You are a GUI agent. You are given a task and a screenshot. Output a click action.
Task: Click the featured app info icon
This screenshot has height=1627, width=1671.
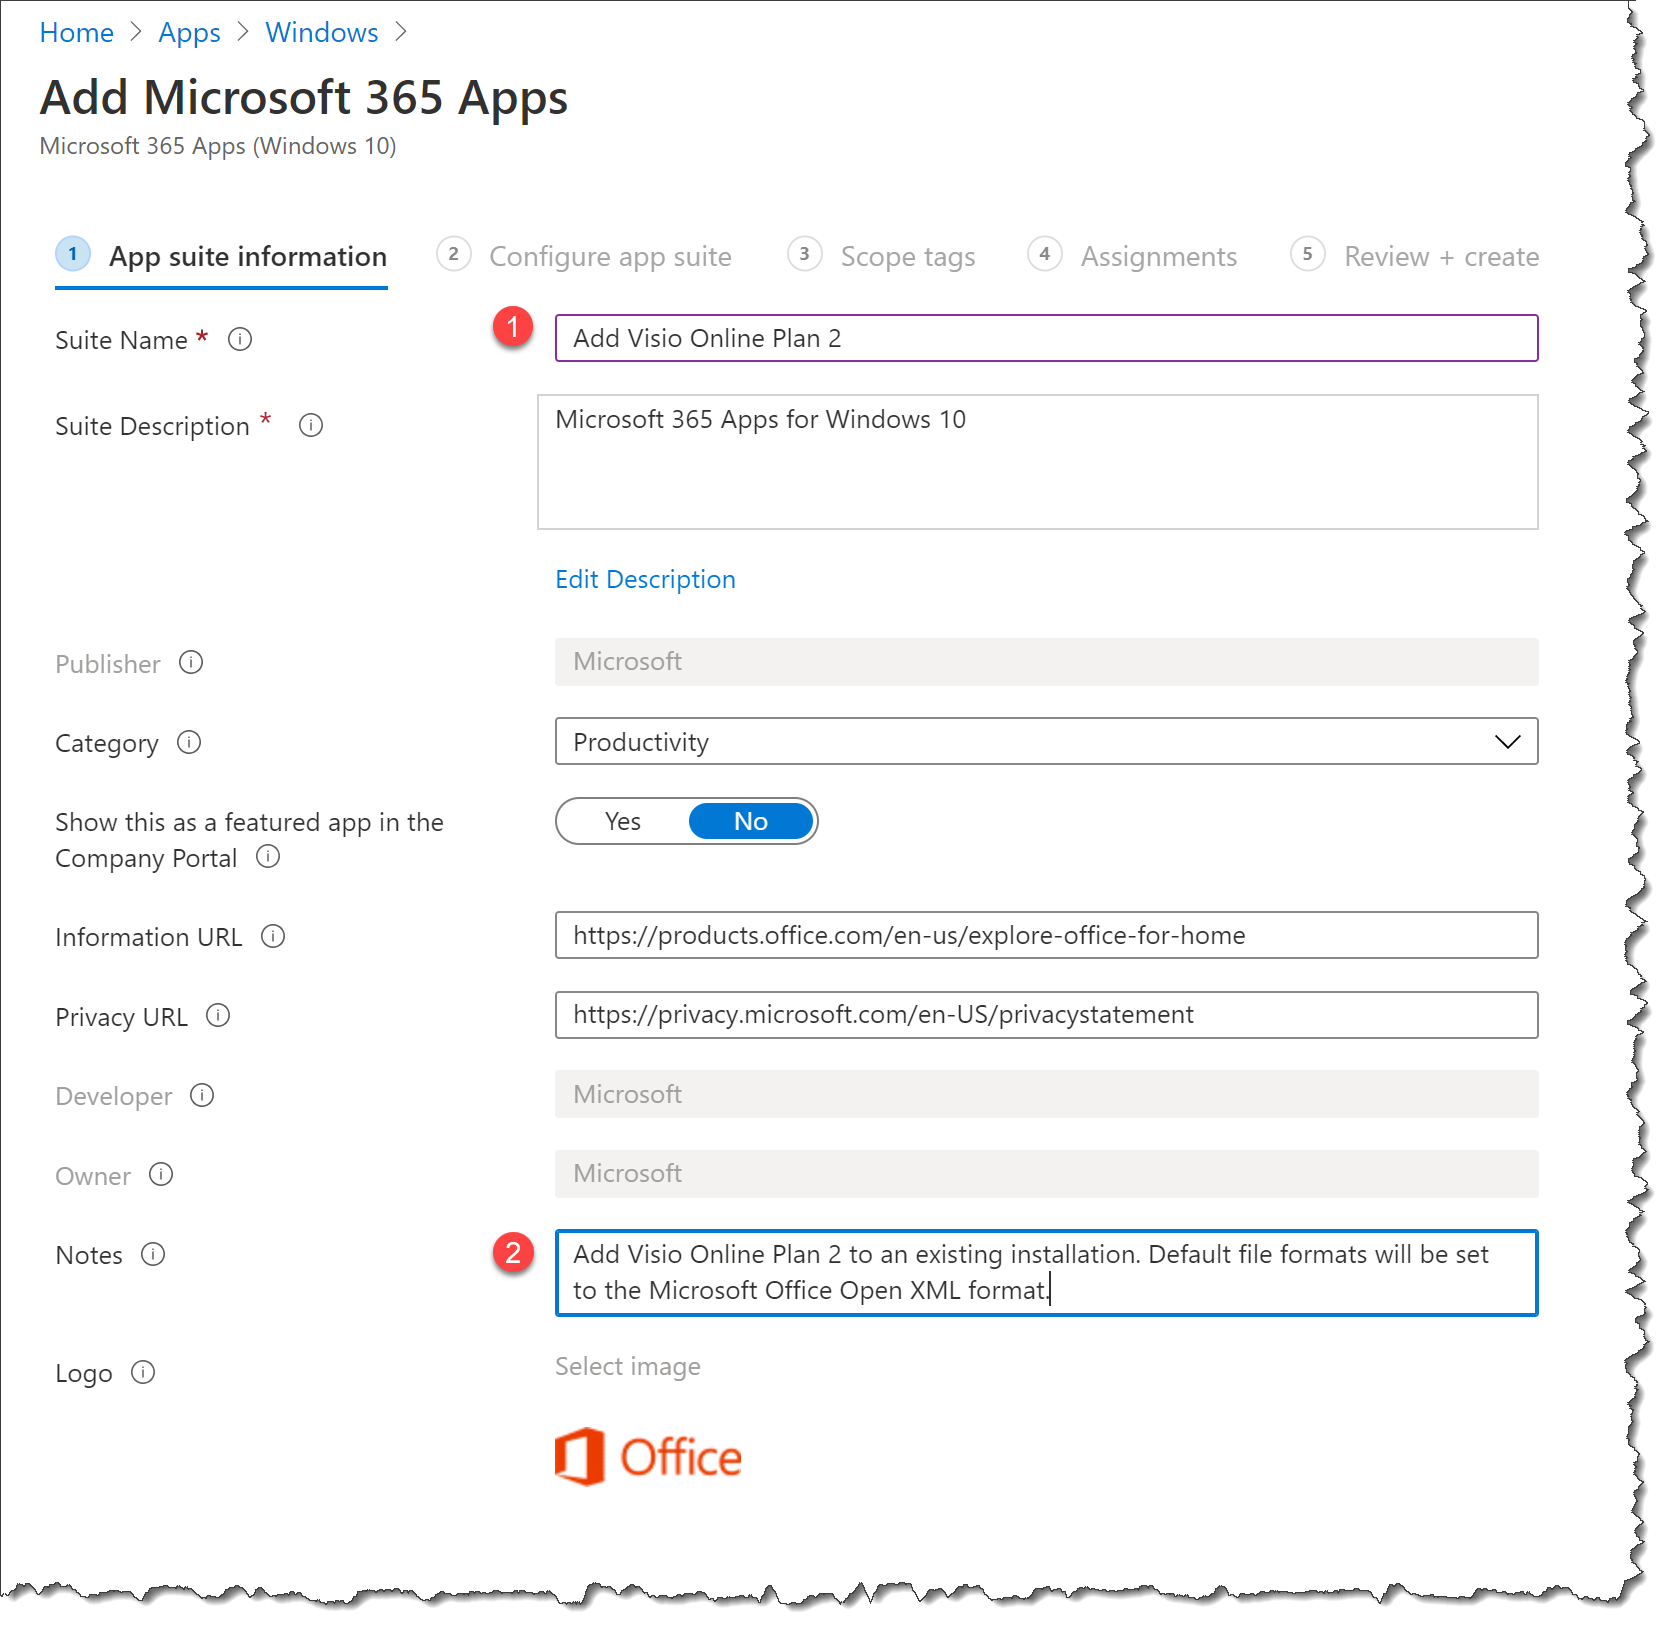(x=268, y=858)
